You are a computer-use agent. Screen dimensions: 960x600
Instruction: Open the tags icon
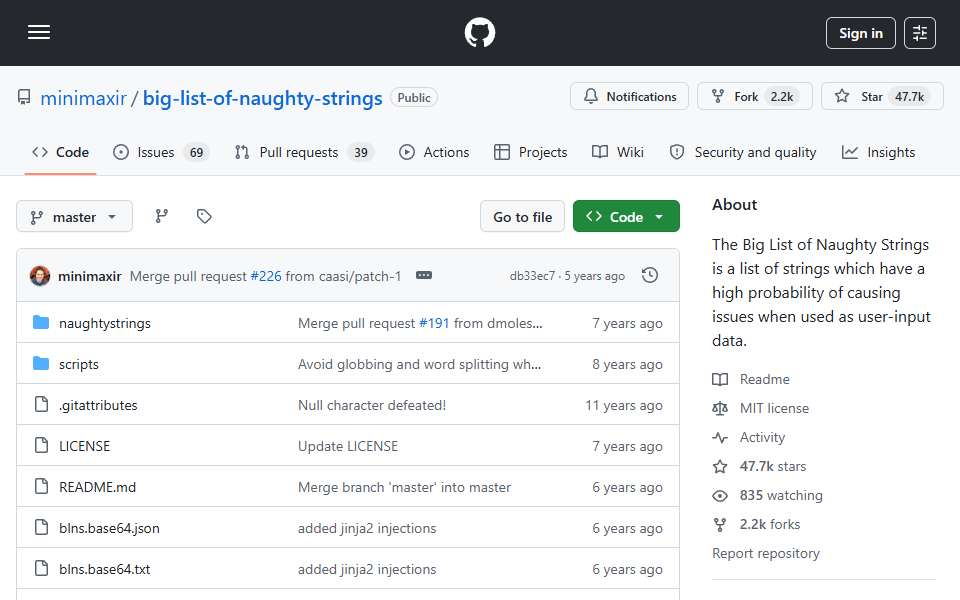(204, 216)
